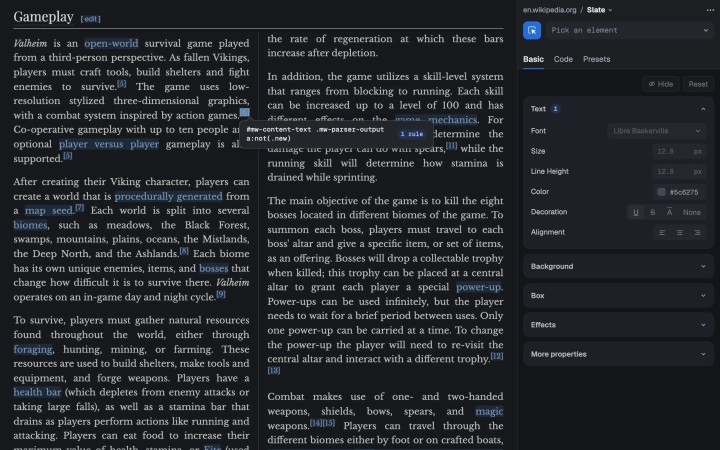Open the foraging link
720x450 pixels.
(33, 349)
